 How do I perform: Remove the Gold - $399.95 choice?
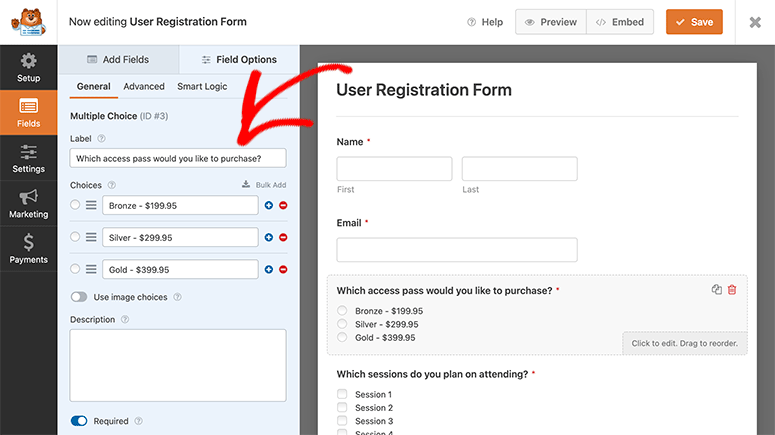[283, 269]
